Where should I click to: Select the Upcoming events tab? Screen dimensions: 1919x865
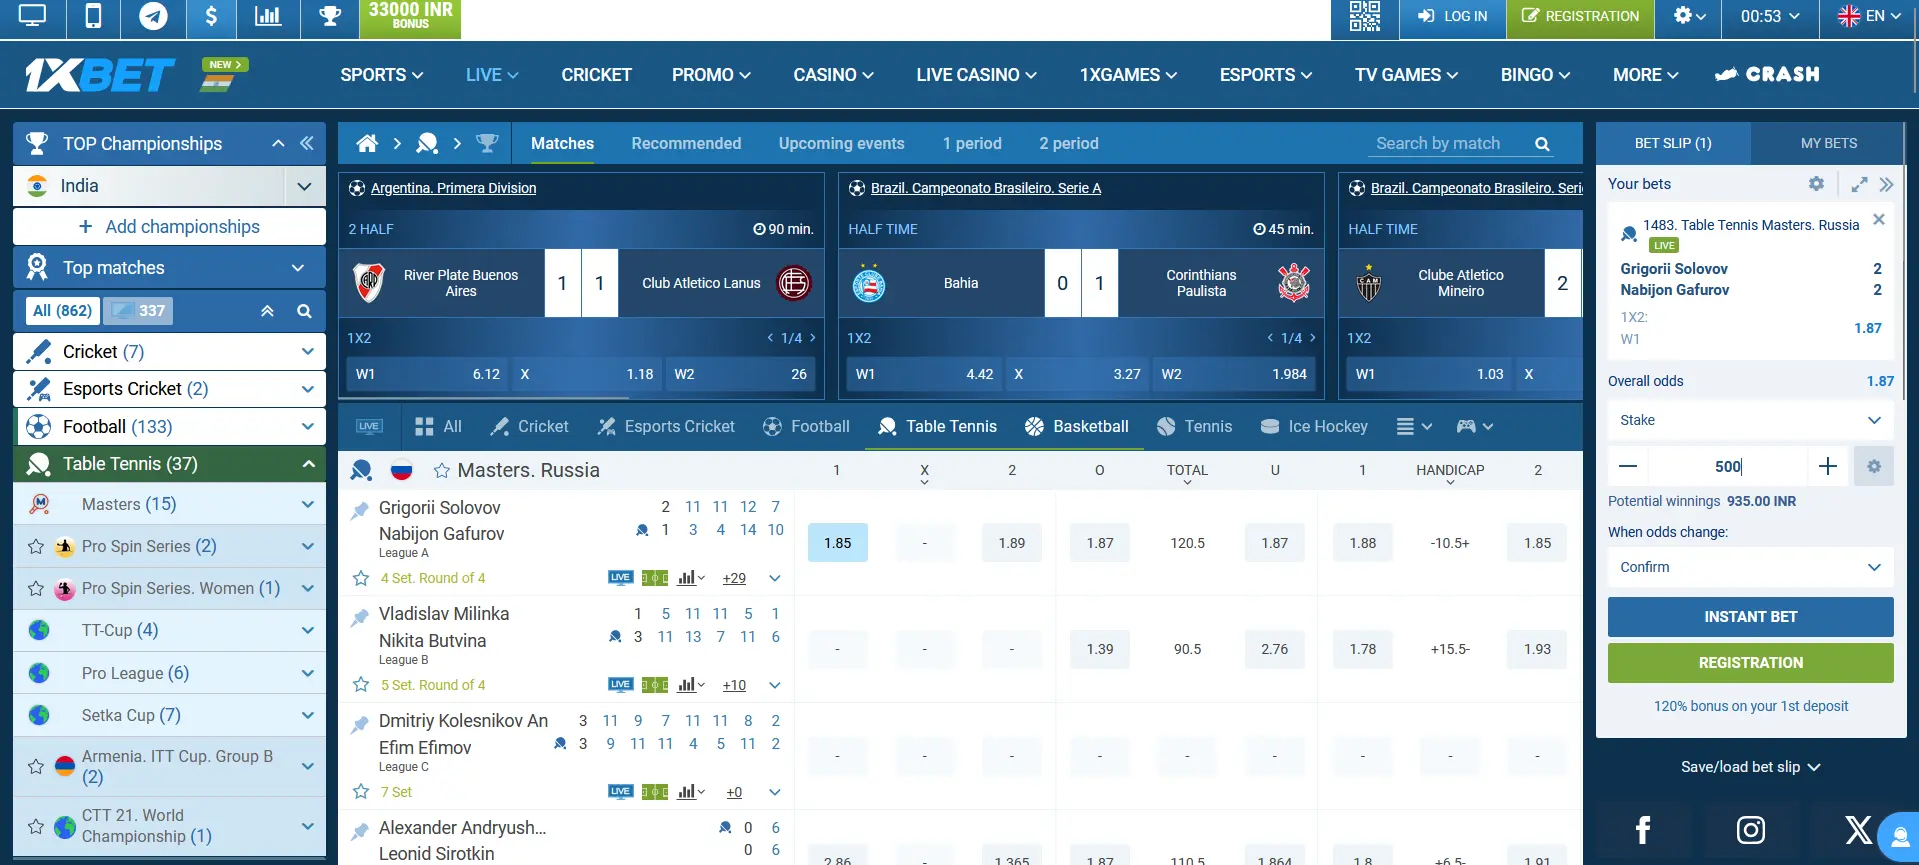pyautogui.click(x=841, y=144)
